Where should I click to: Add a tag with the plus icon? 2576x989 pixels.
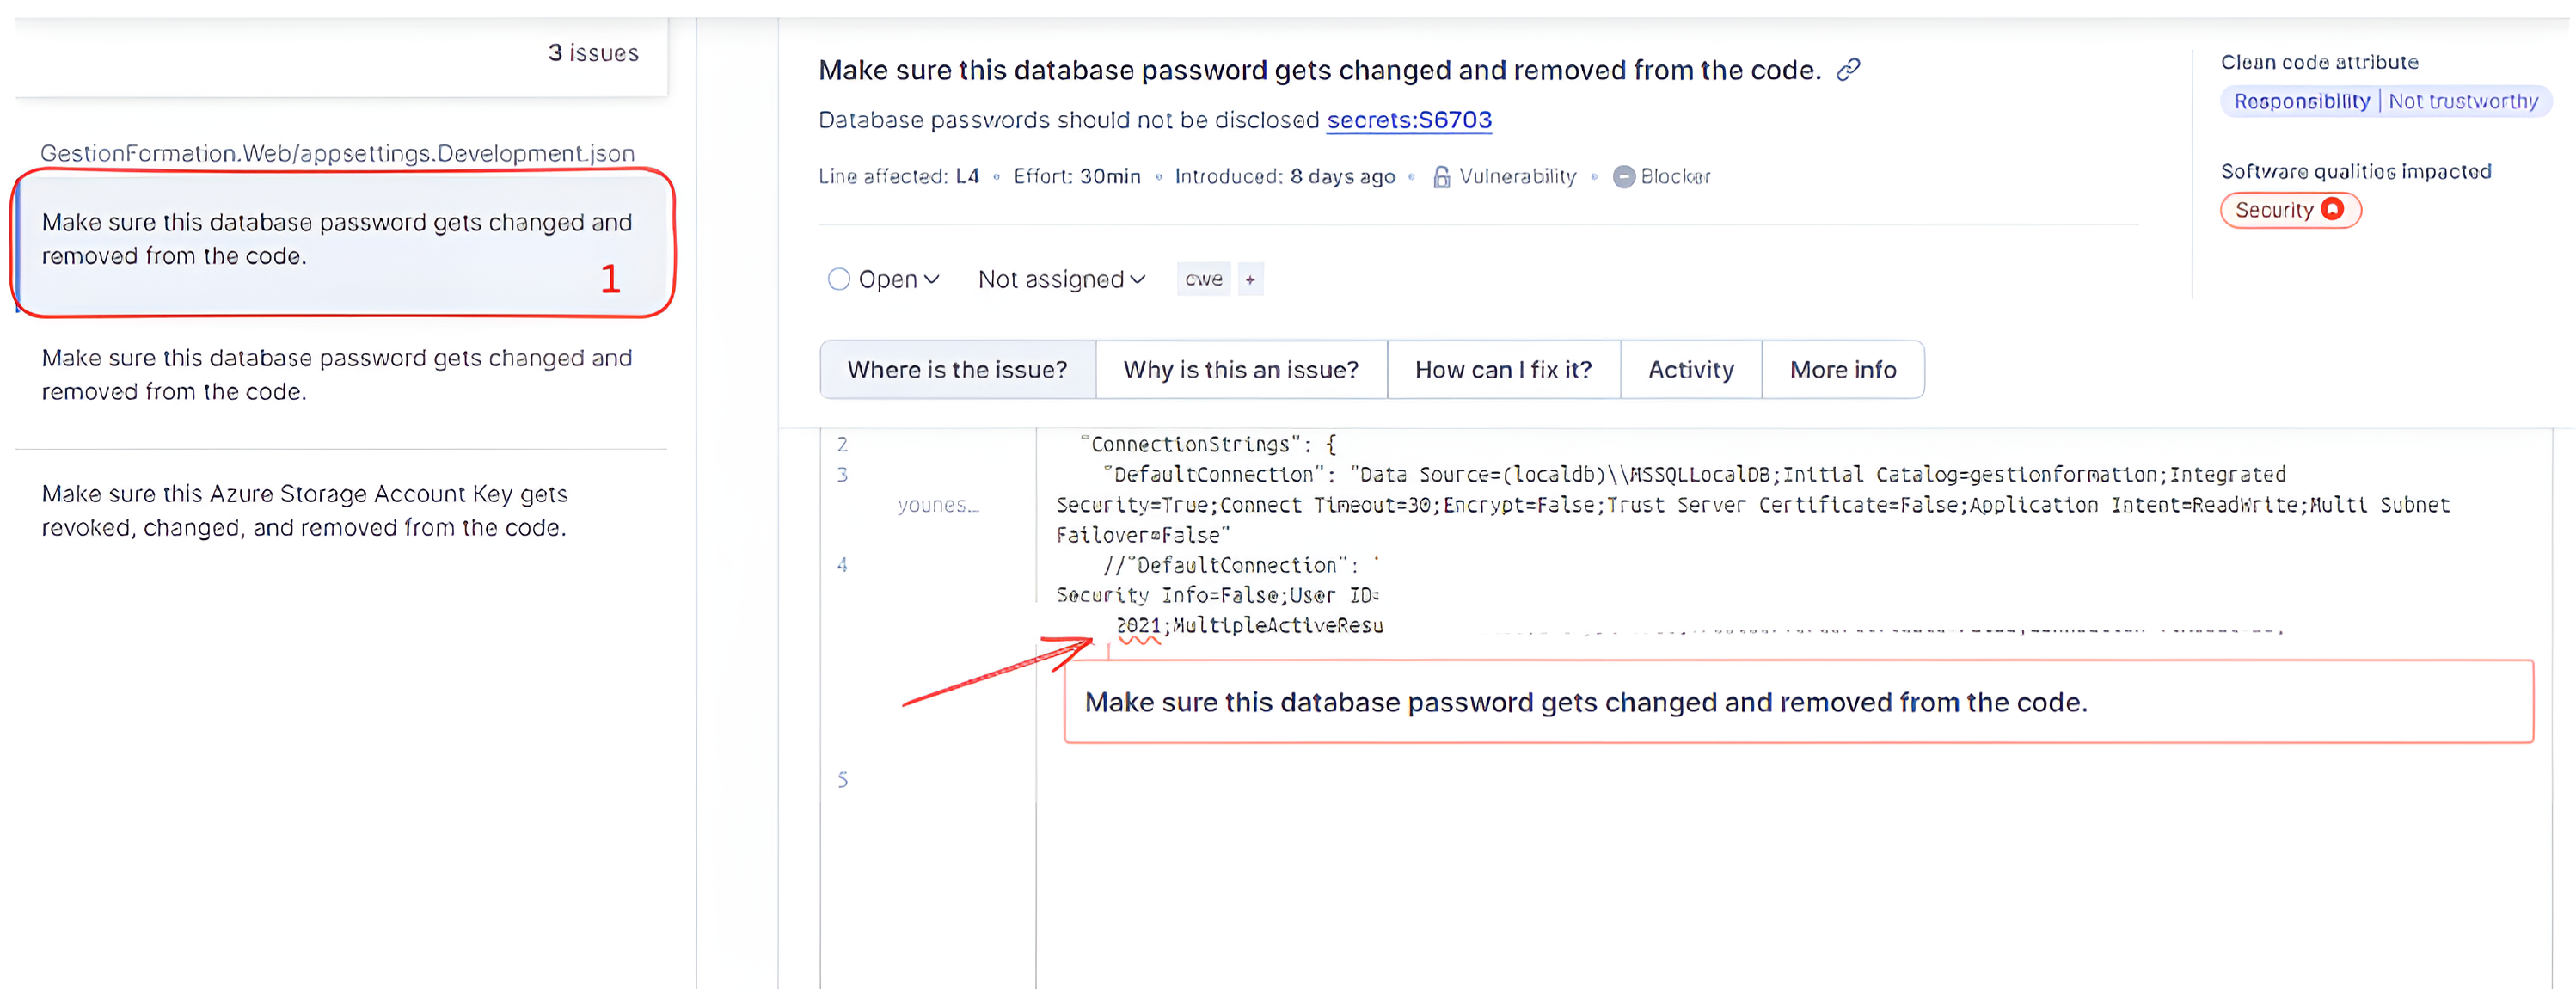click(1250, 280)
